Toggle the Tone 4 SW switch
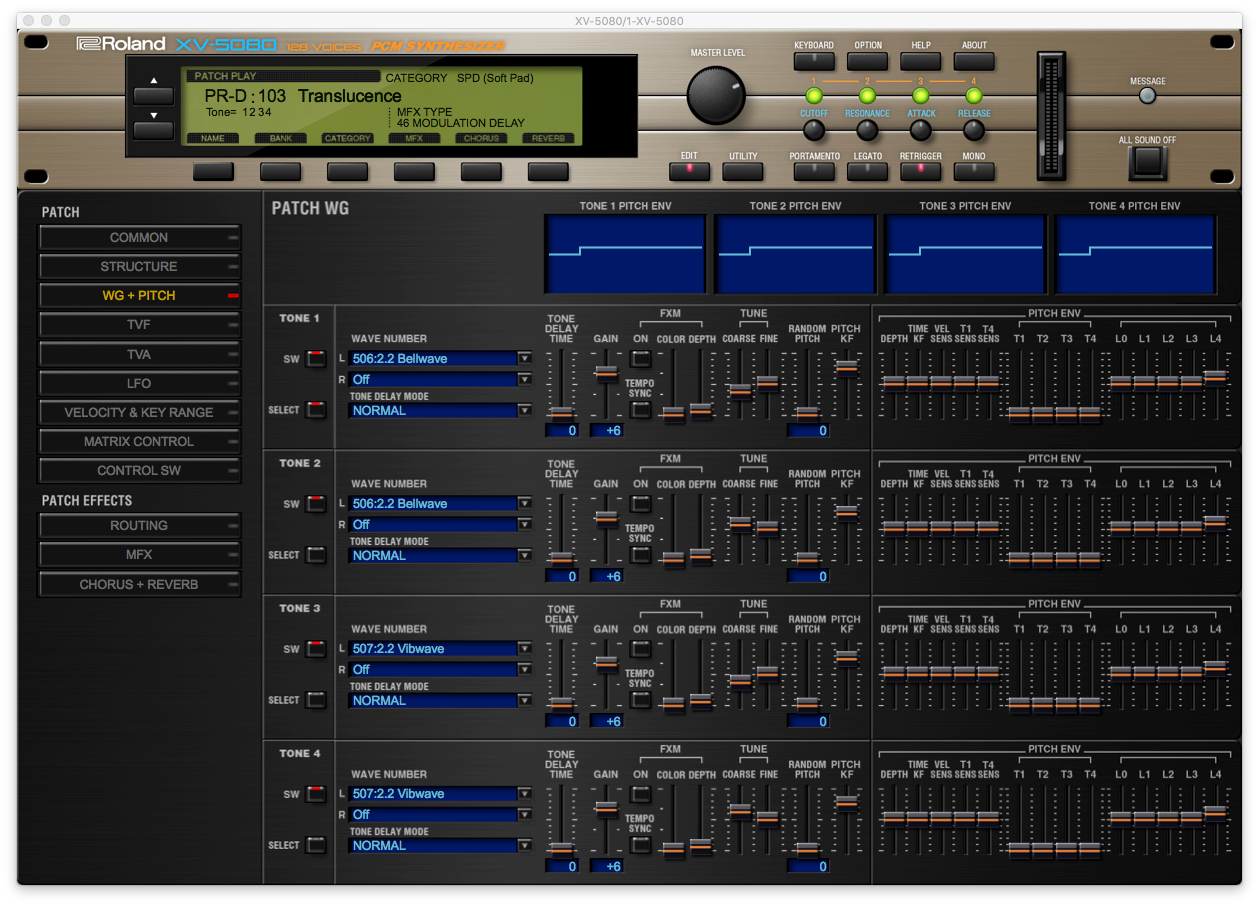Screen dimensions: 1259x906 pyautogui.click(x=316, y=794)
